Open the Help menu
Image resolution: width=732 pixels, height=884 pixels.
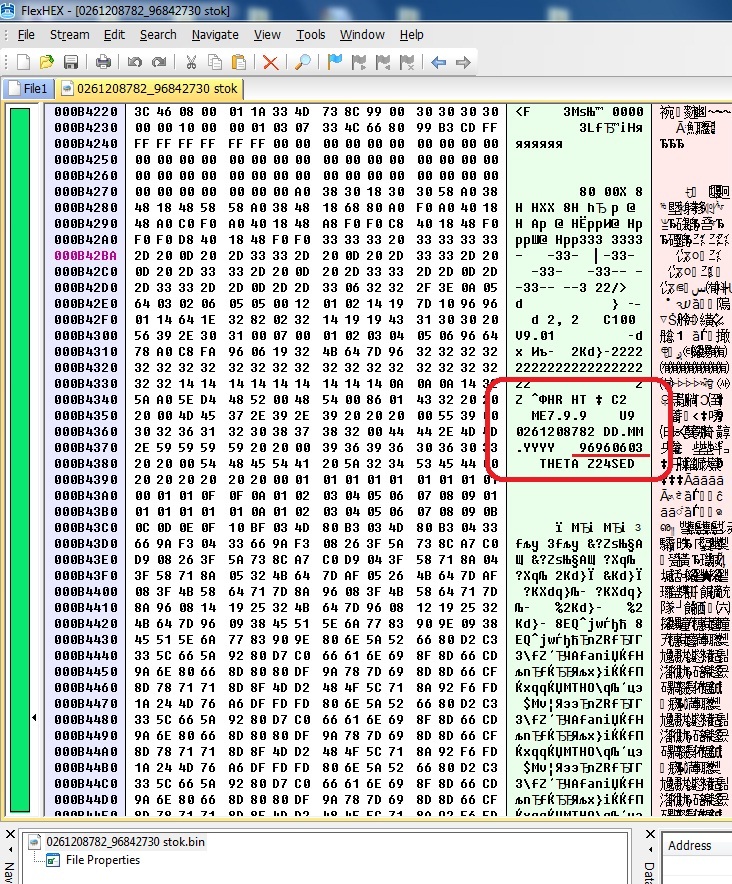coord(412,34)
